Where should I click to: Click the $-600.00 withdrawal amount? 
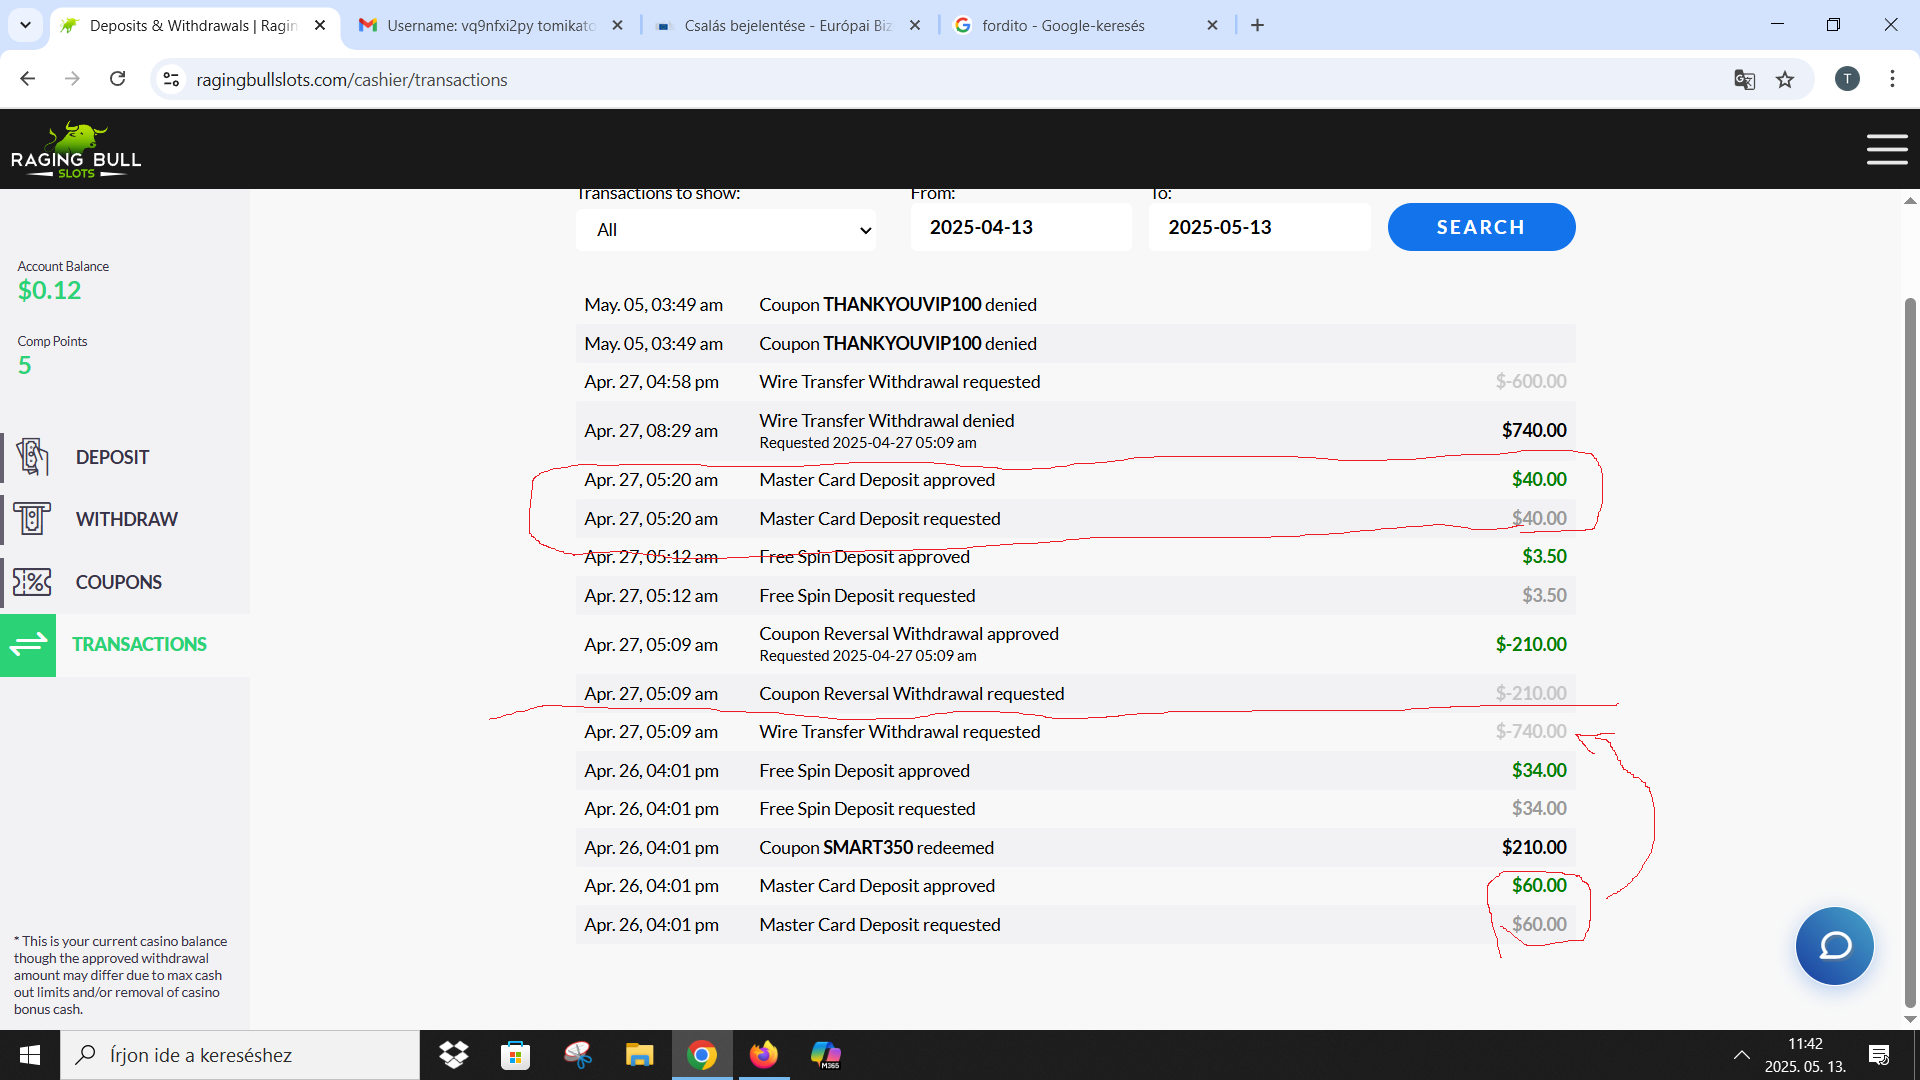(x=1531, y=381)
